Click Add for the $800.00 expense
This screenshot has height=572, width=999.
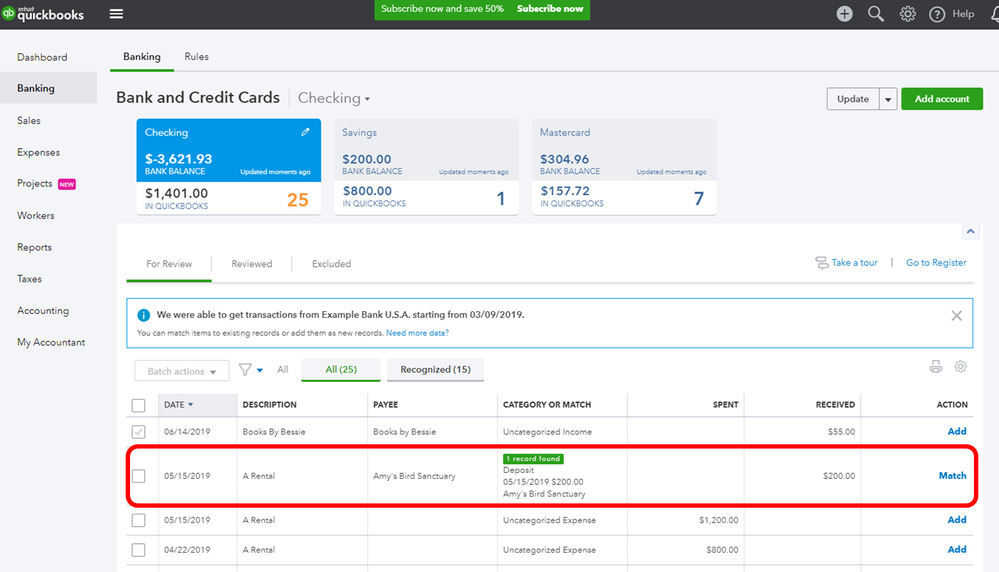pyautogui.click(x=957, y=549)
